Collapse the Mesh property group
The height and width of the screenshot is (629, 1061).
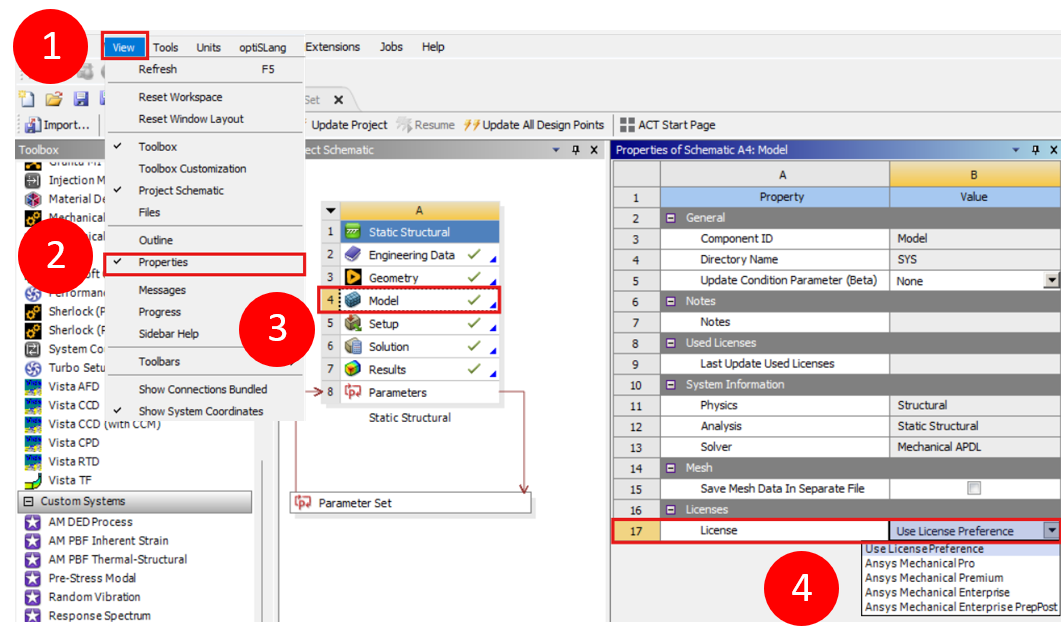tap(671, 468)
